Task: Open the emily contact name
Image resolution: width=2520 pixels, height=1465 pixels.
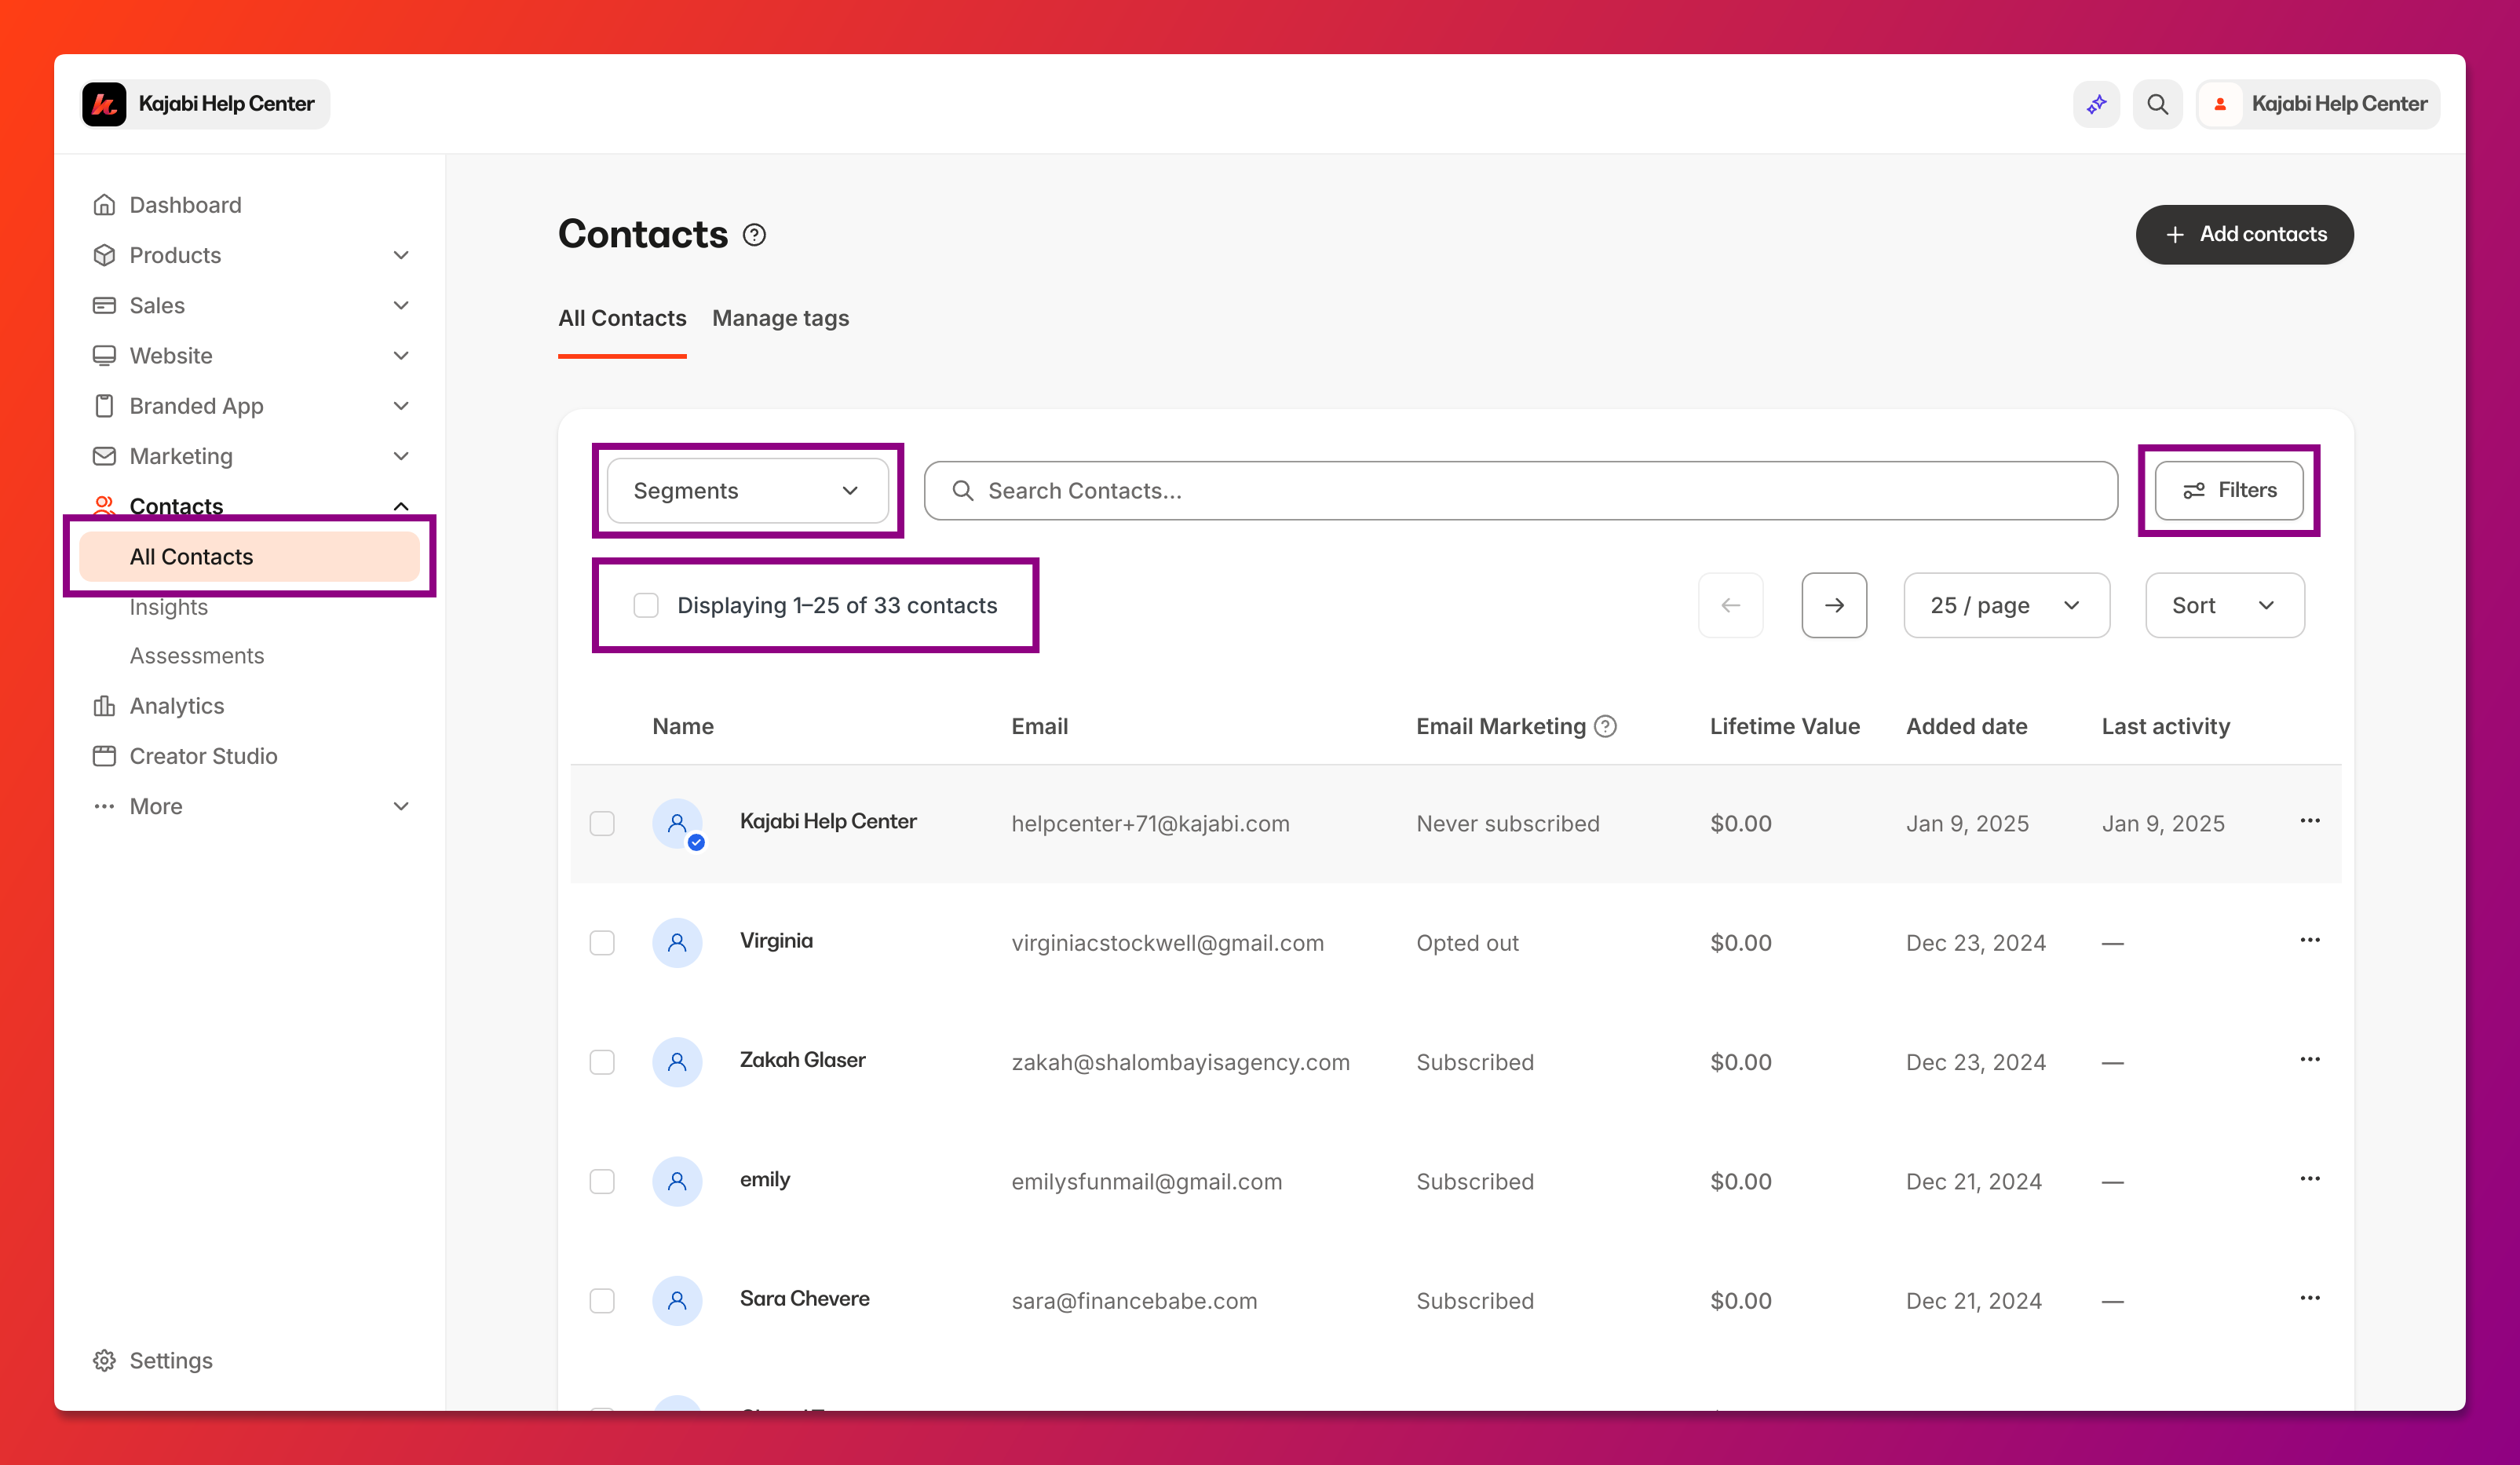Action: (764, 1179)
